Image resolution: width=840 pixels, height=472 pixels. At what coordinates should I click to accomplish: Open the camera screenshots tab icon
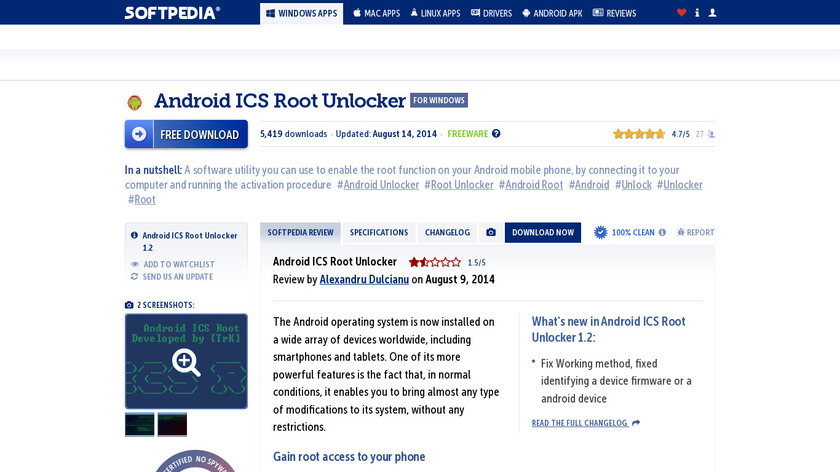click(491, 233)
